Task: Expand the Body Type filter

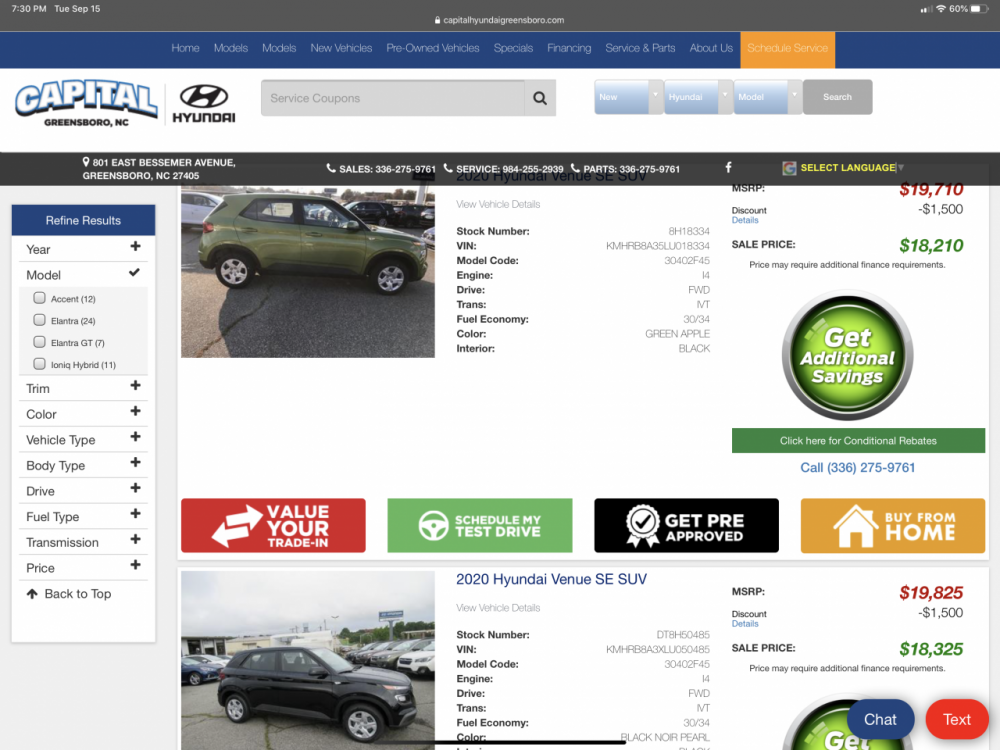Action: [83, 465]
